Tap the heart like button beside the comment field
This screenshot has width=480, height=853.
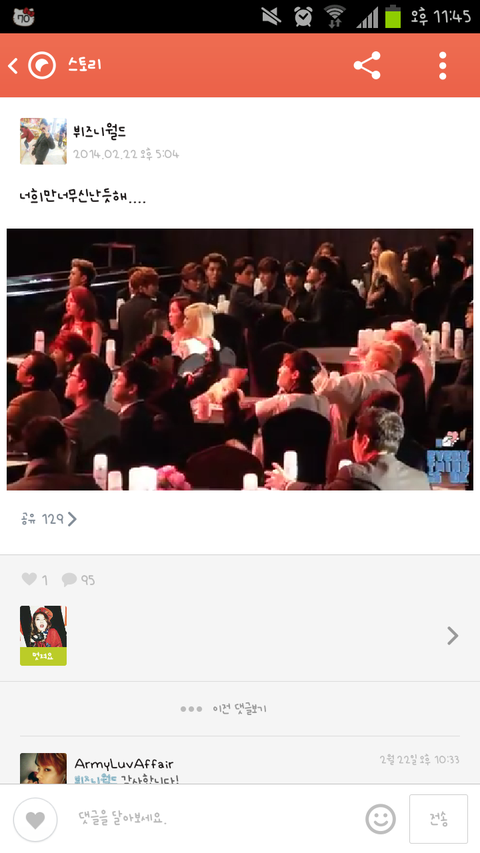[35, 820]
